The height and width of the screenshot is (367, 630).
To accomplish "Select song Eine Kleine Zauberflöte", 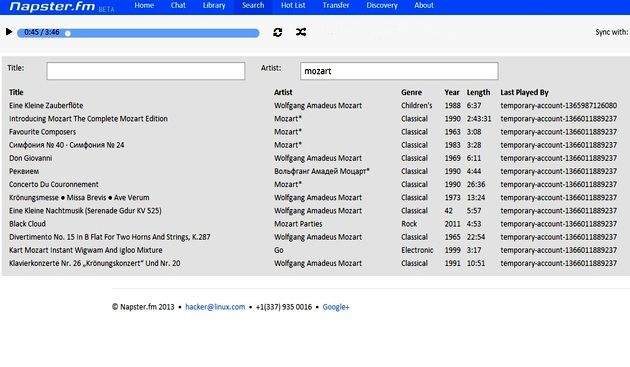I will (x=46, y=106).
